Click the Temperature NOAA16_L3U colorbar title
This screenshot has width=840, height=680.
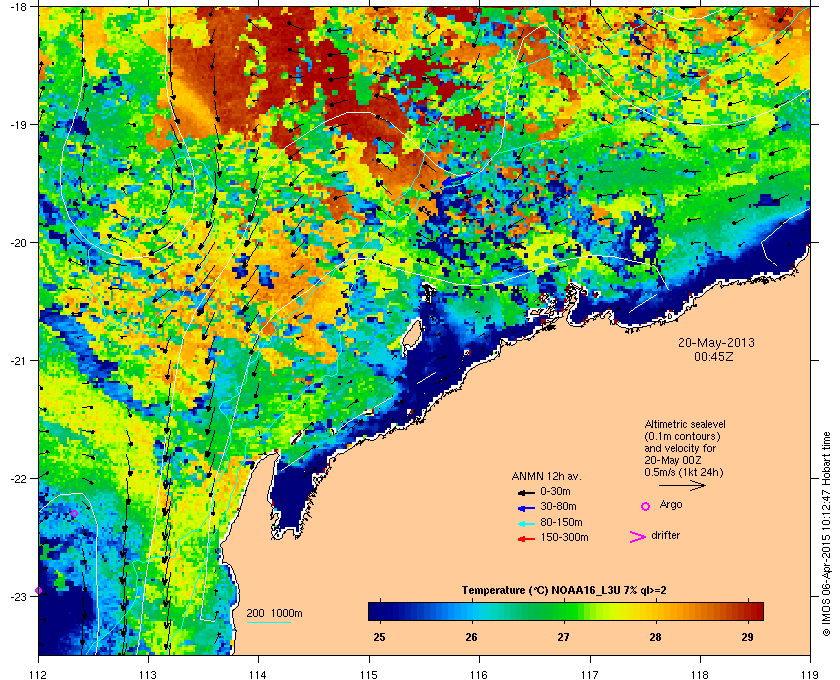pos(564,591)
